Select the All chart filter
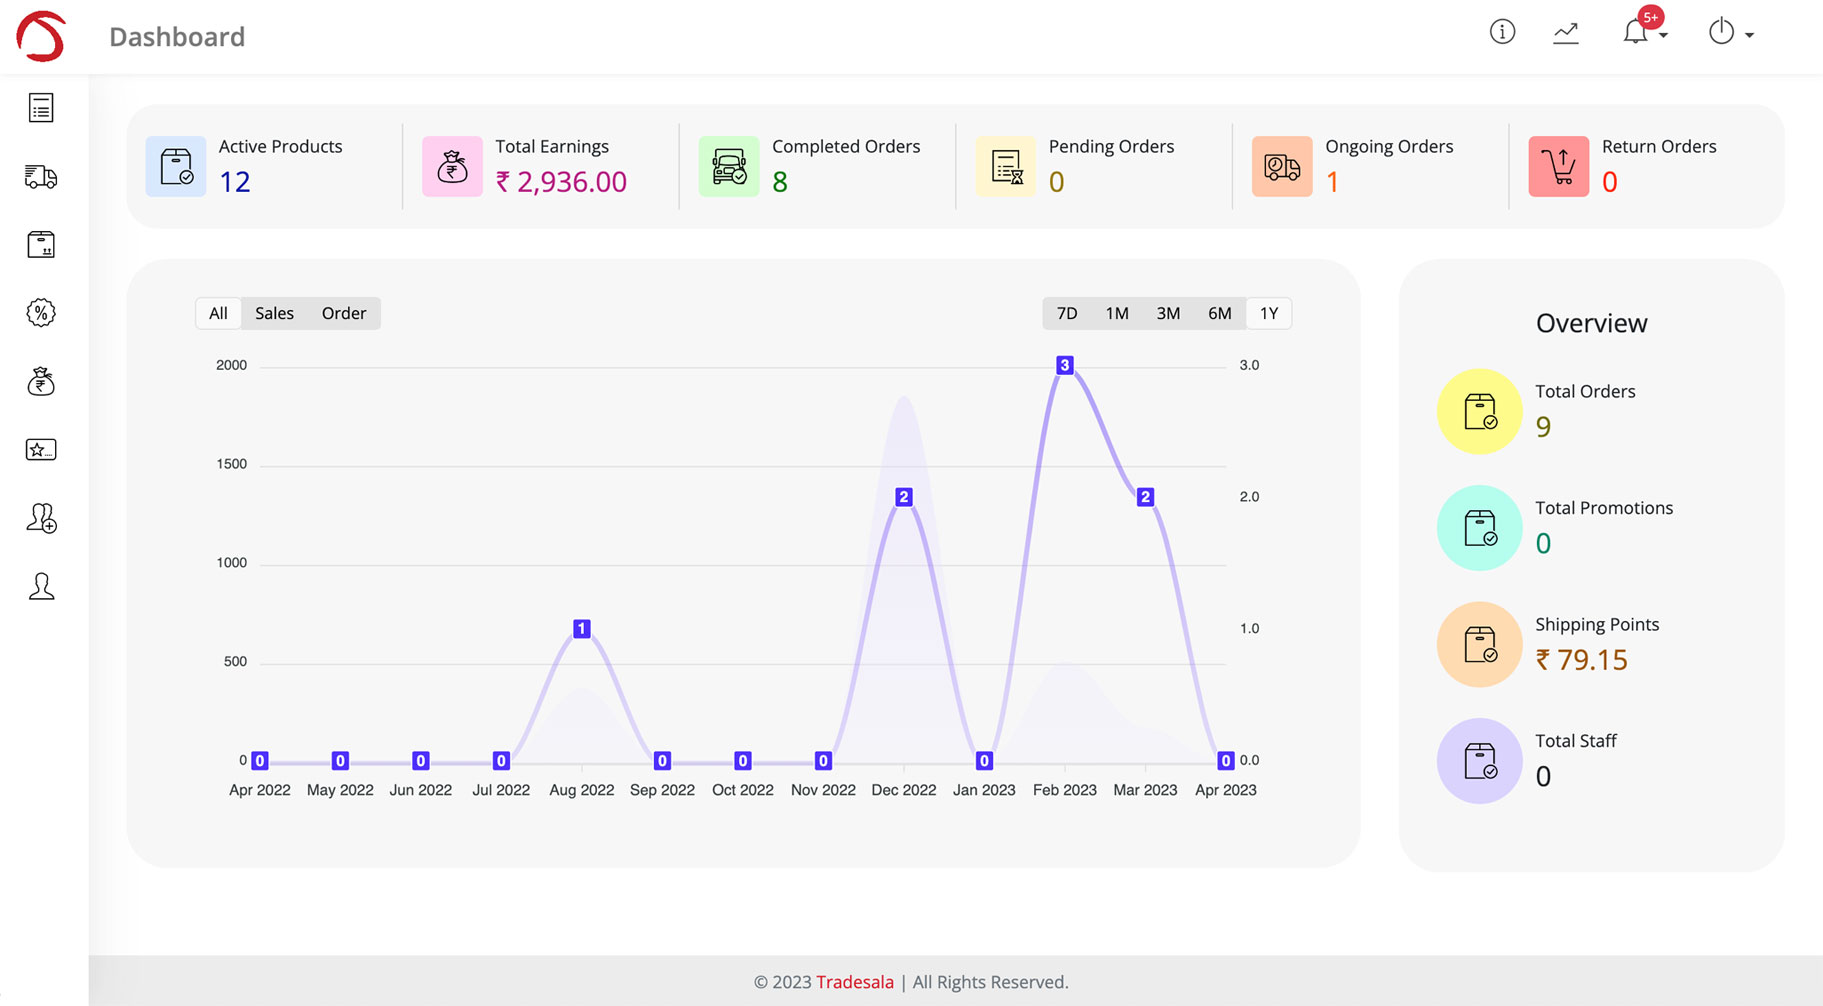 point(218,313)
